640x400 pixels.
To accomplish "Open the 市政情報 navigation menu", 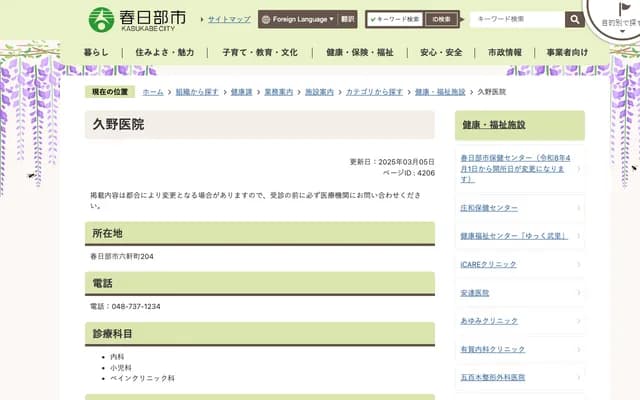I will [x=504, y=52].
